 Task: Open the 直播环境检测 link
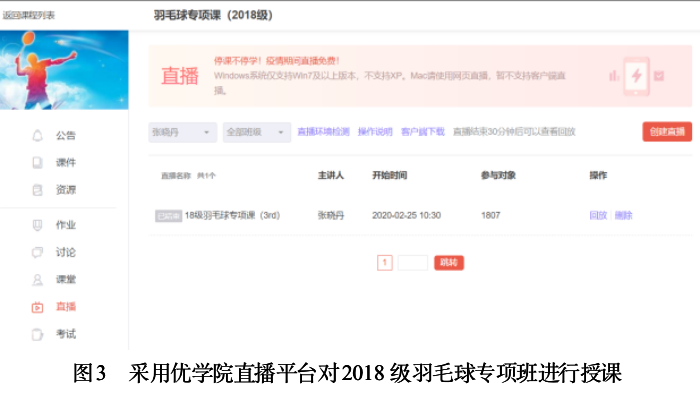324,132
